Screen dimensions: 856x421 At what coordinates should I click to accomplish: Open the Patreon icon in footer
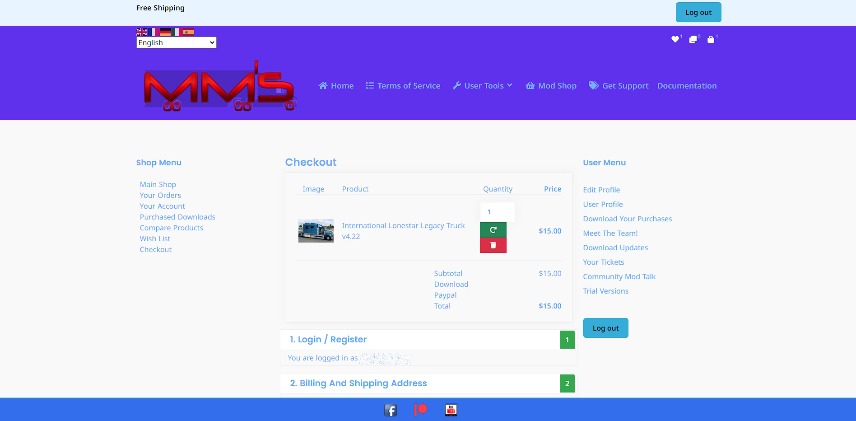click(x=421, y=410)
